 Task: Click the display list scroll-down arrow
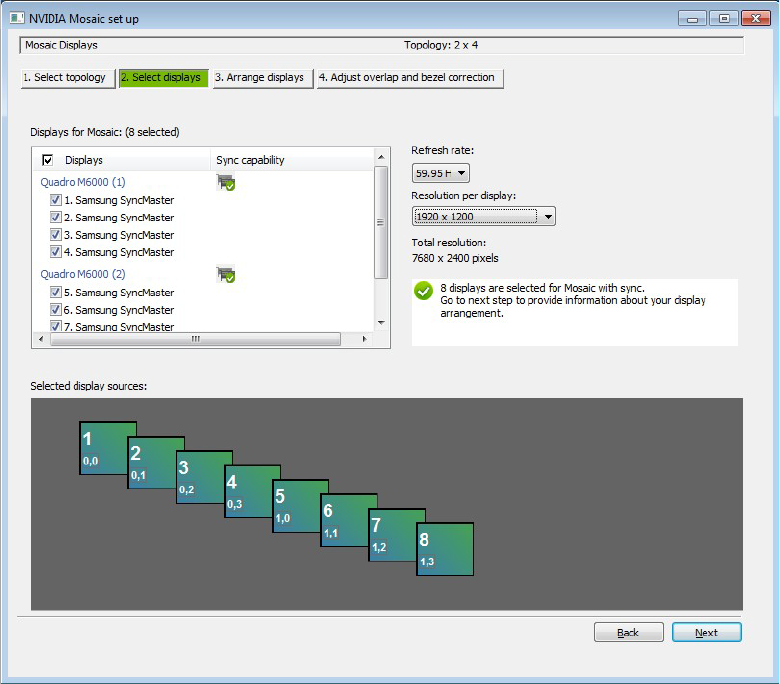coord(381,323)
